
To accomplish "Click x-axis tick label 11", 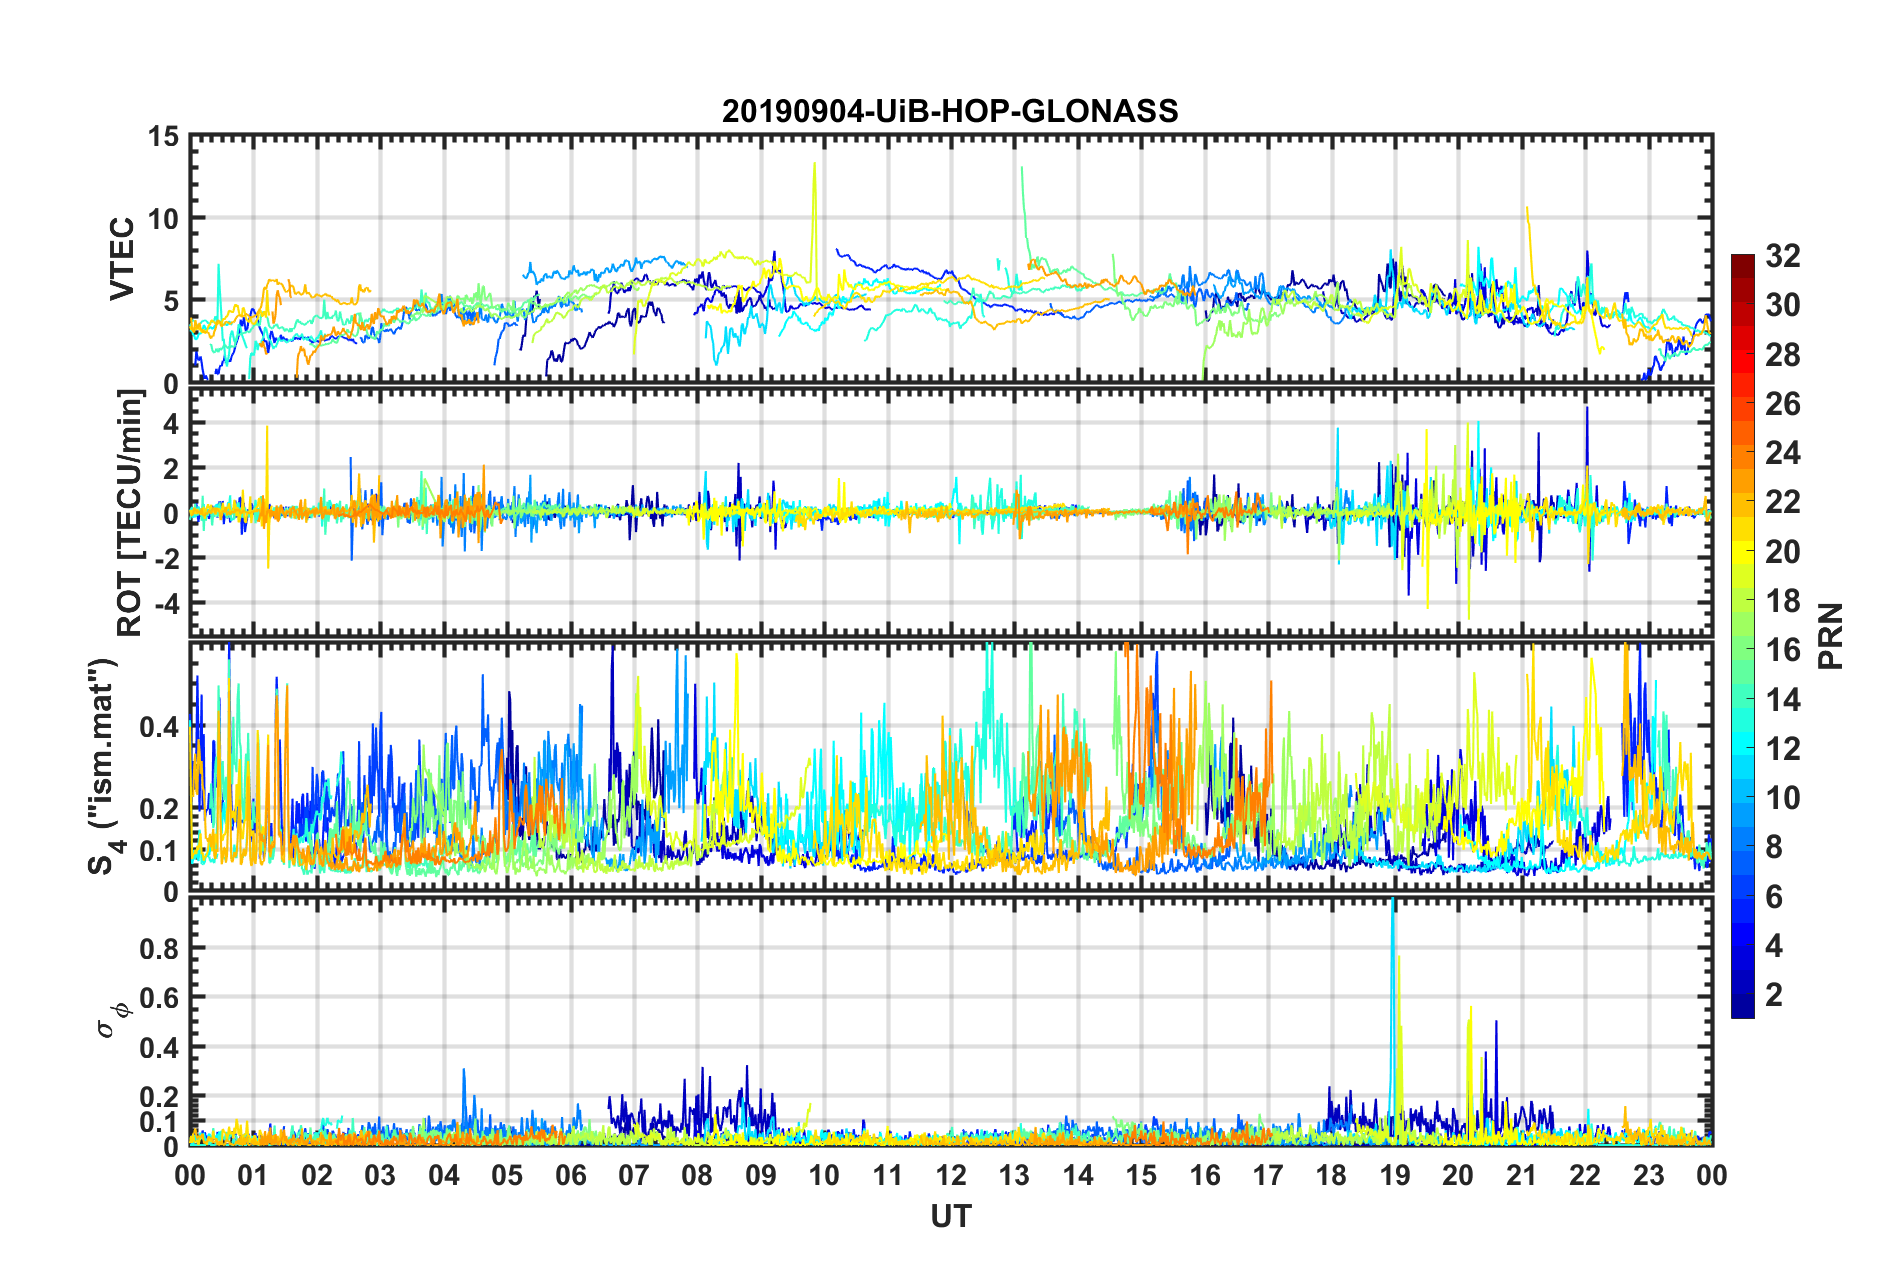I will point(888,1175).
